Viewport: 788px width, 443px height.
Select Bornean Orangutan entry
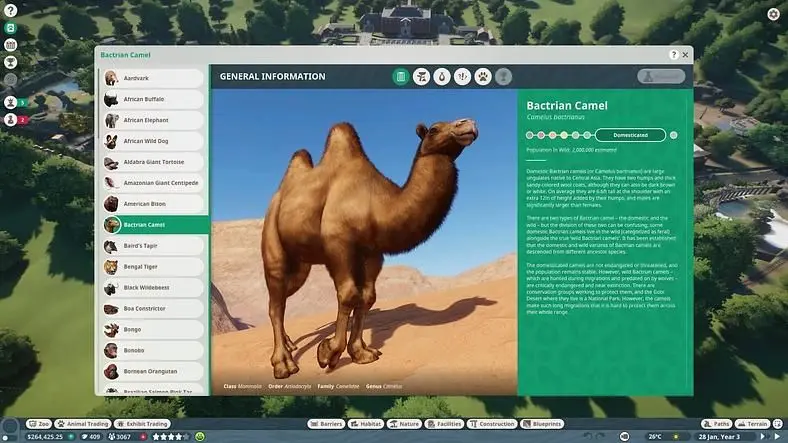tap(153, 372)
